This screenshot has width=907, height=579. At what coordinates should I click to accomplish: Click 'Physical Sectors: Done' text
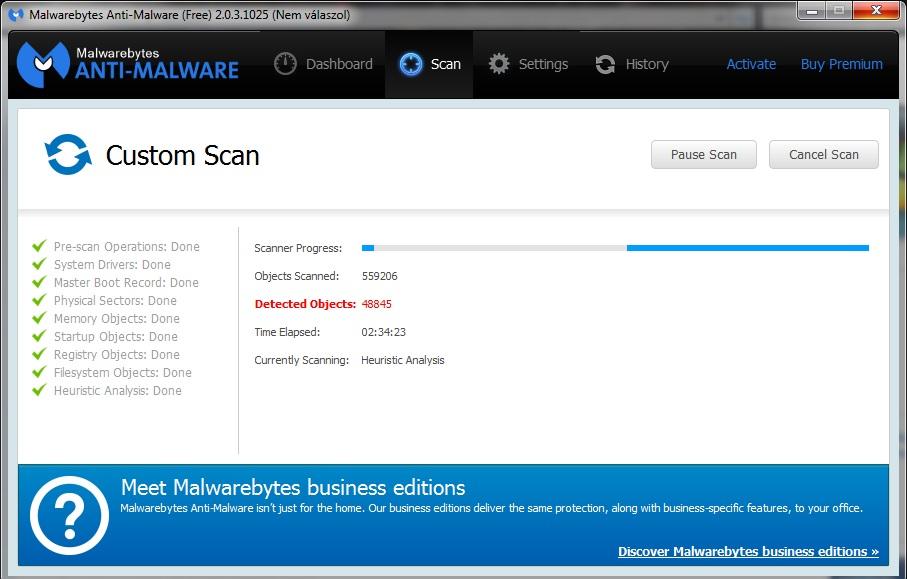click(115, 300)
